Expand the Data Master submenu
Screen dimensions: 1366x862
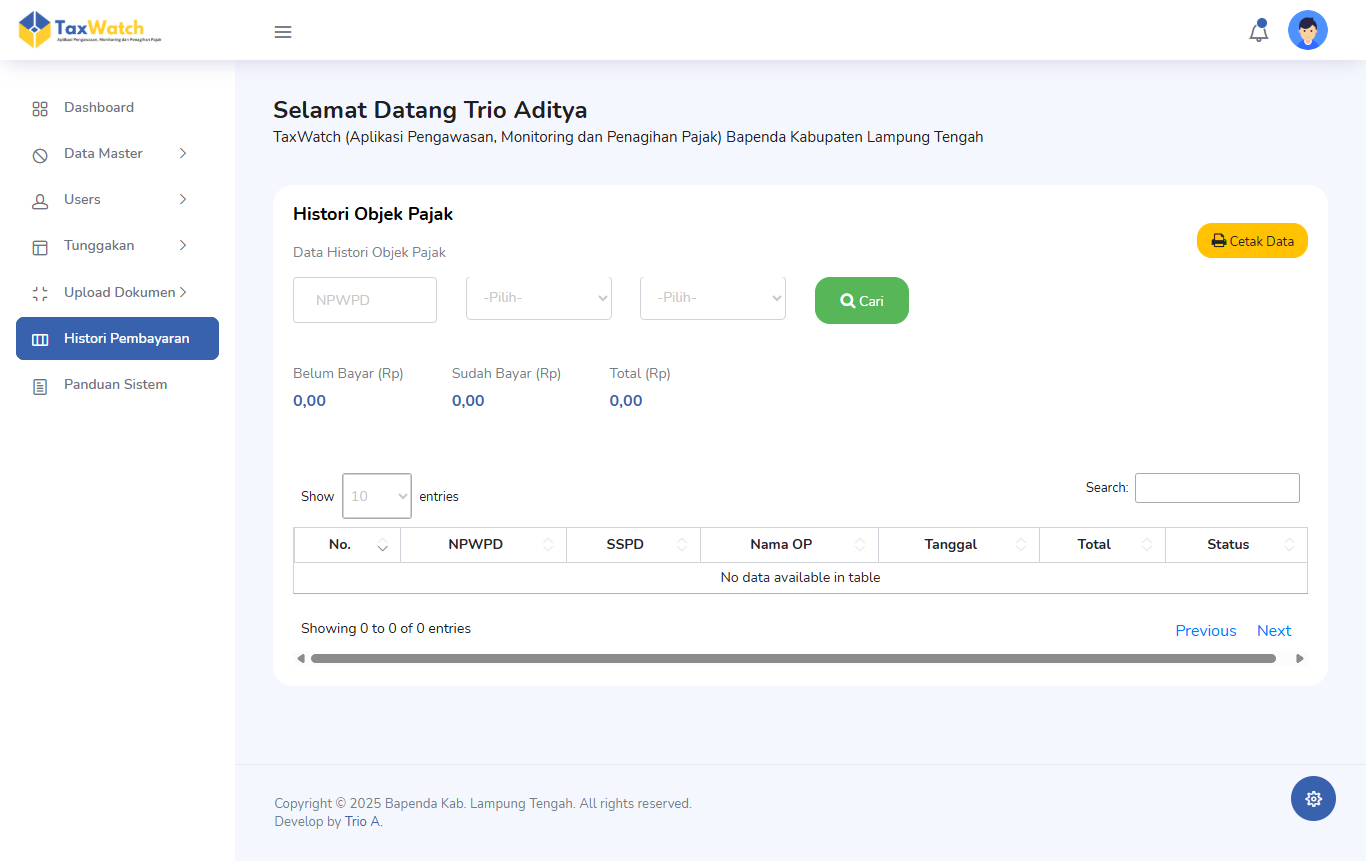pyautogui.click(x=110, y=154)
